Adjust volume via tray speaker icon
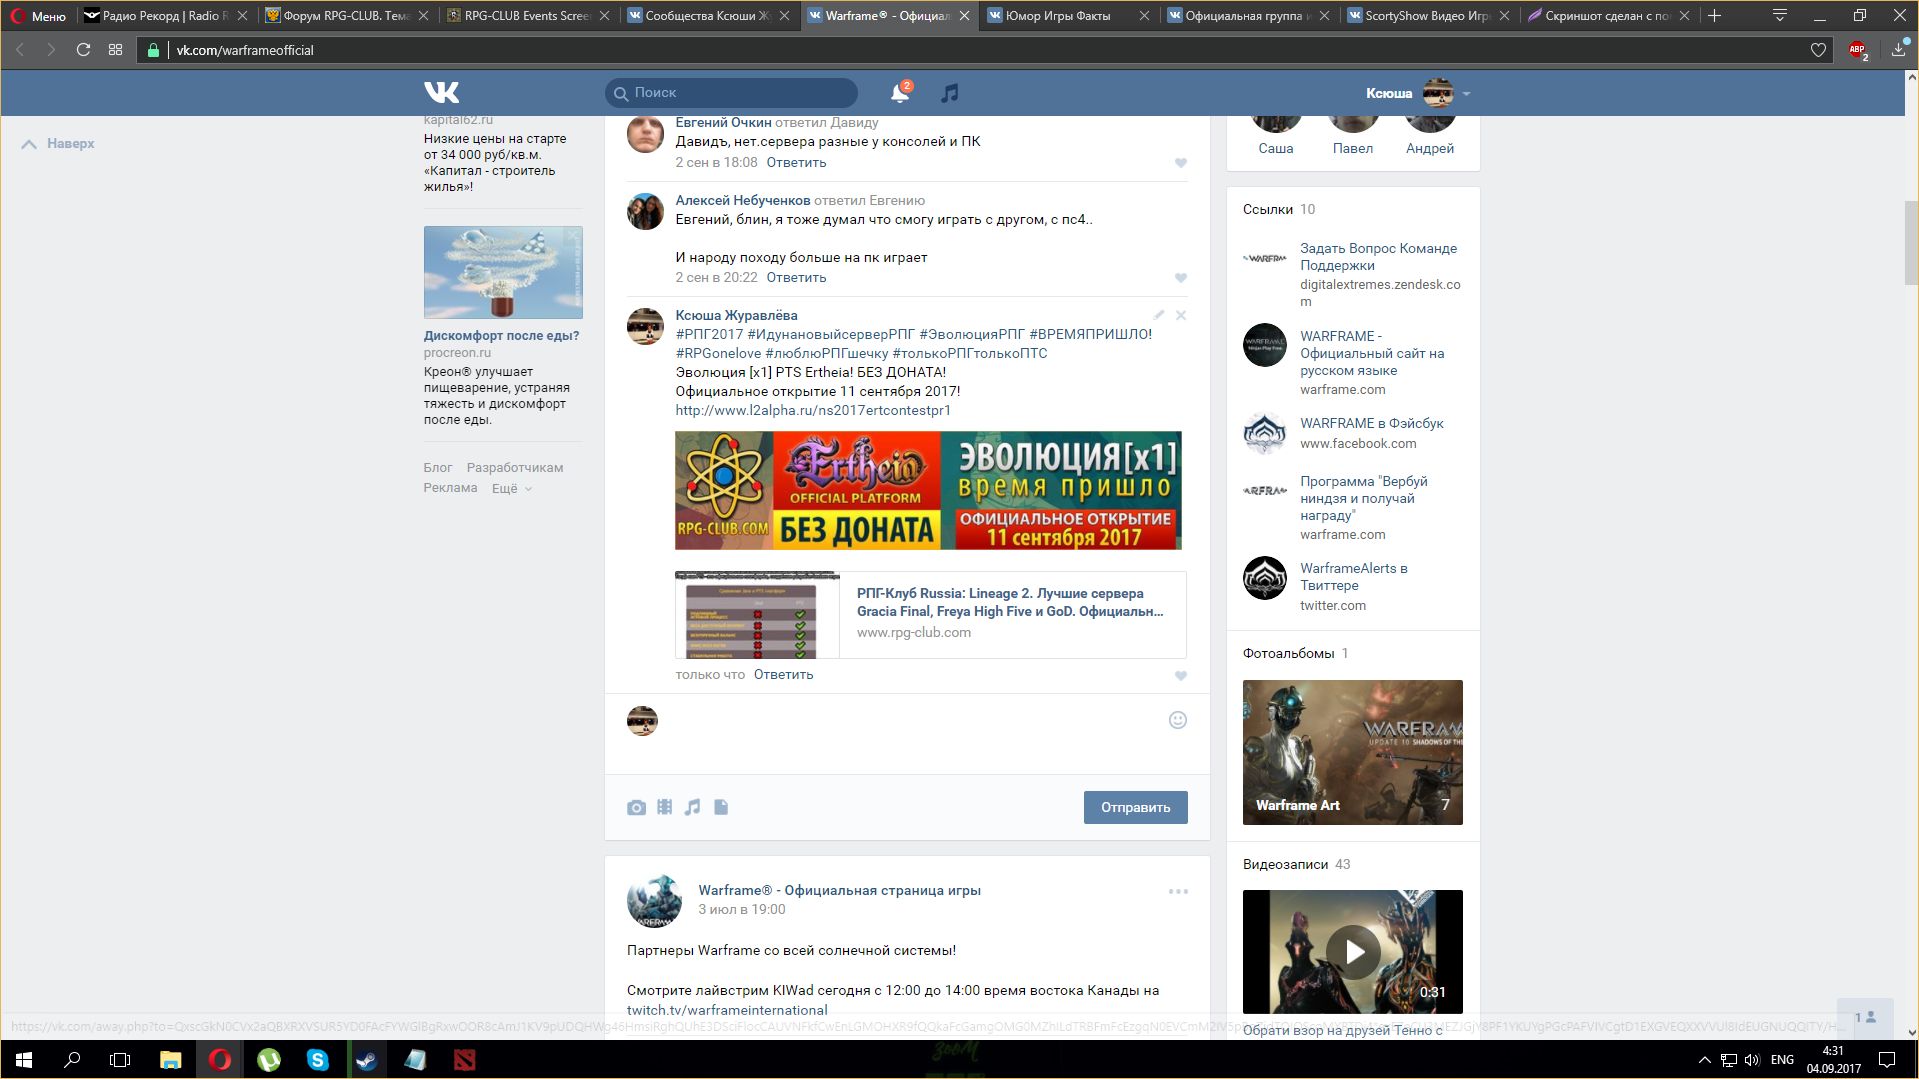1919x1079 pixels. point(1751,1060)
